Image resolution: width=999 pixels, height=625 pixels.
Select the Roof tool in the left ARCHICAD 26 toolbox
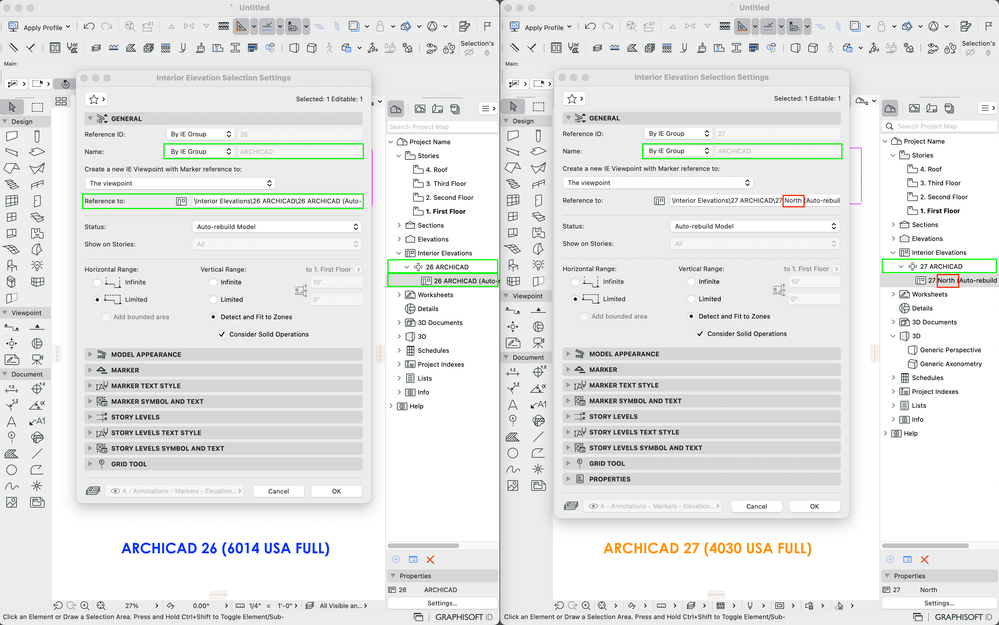point(11,168)
